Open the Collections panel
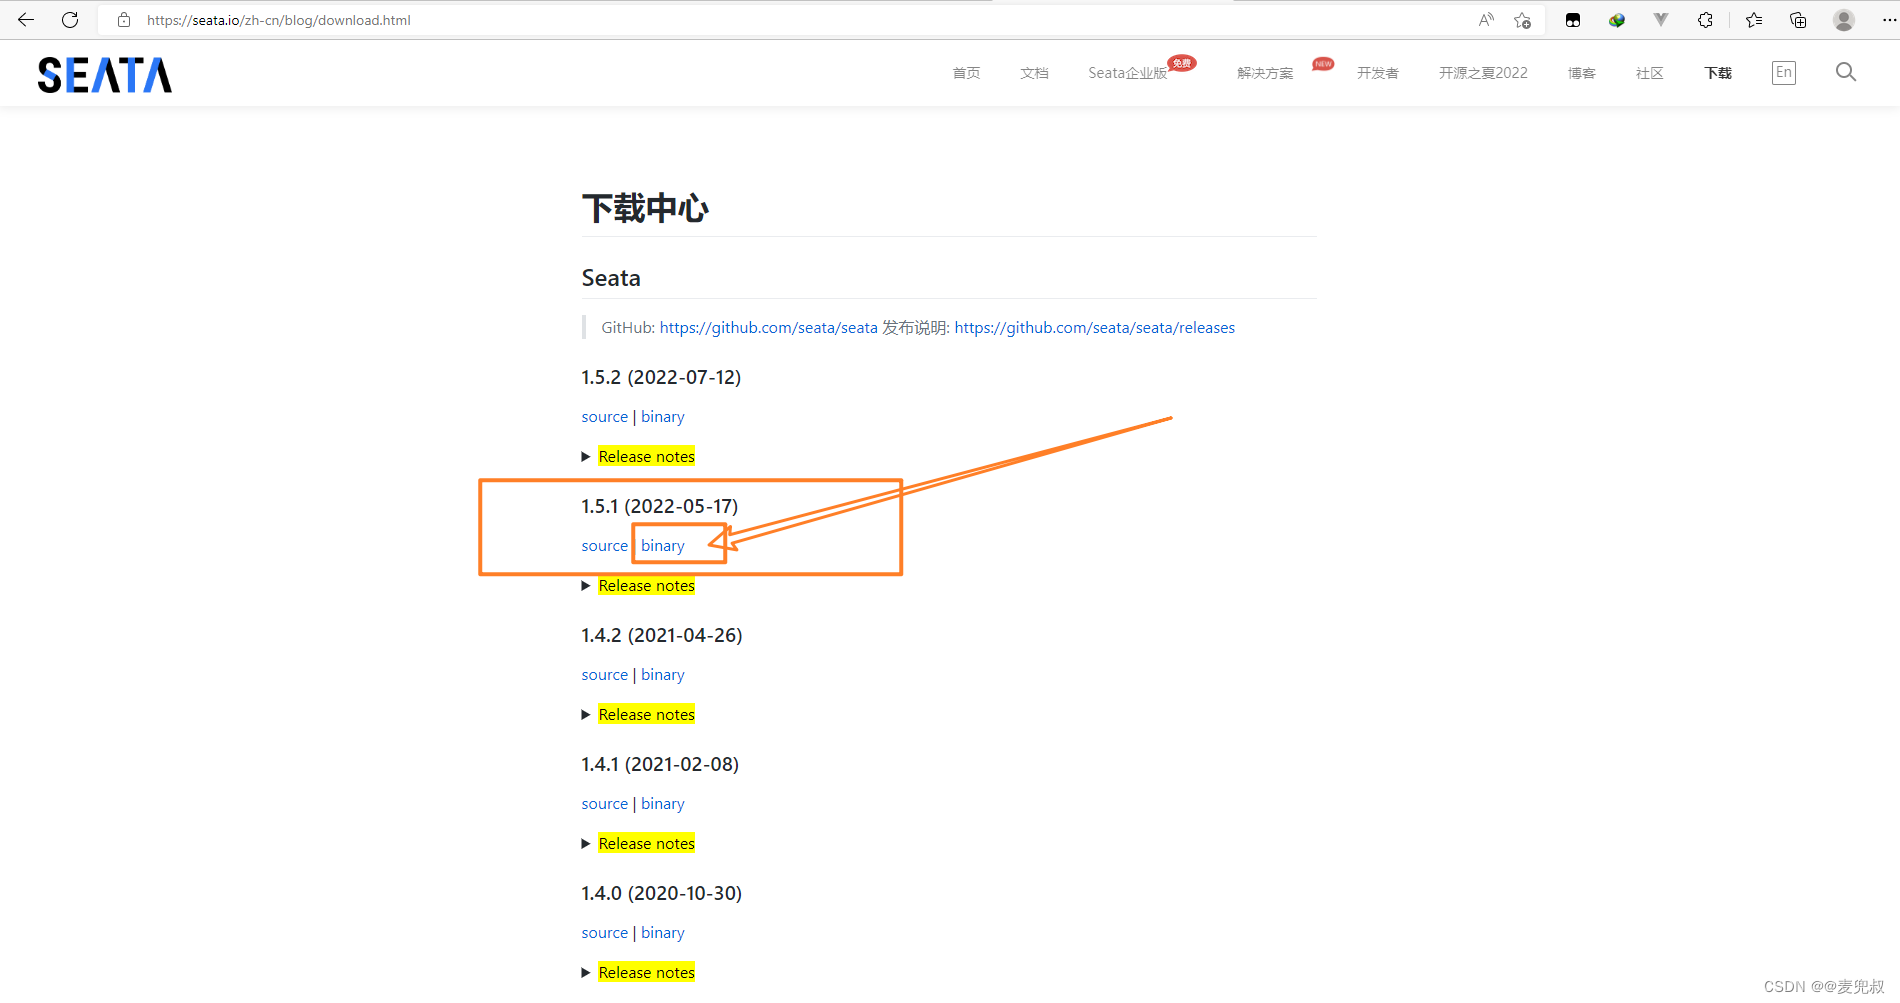 tap(1798, 19)
